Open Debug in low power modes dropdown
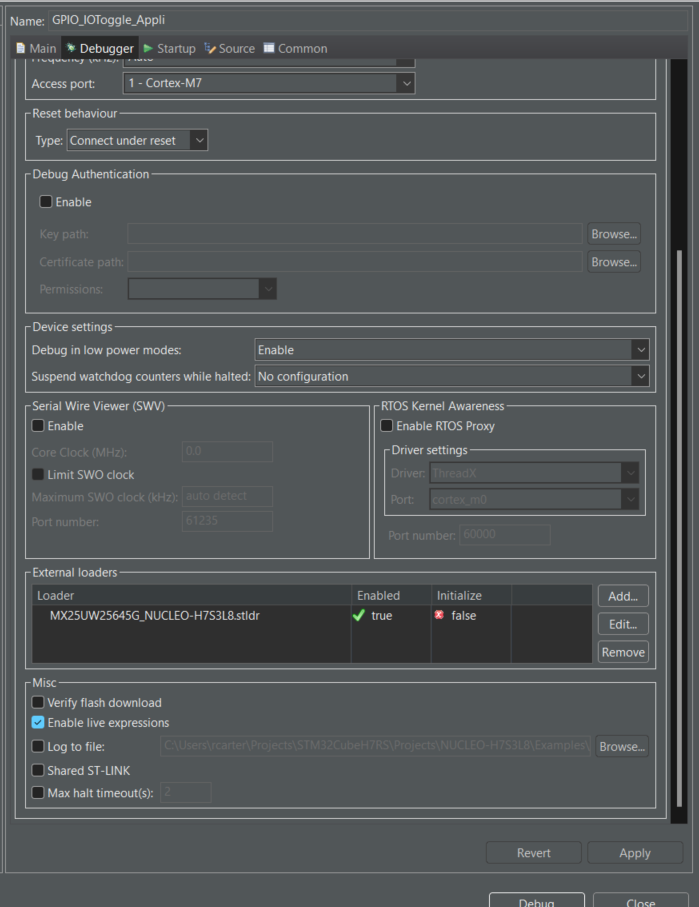 (452, 350)
